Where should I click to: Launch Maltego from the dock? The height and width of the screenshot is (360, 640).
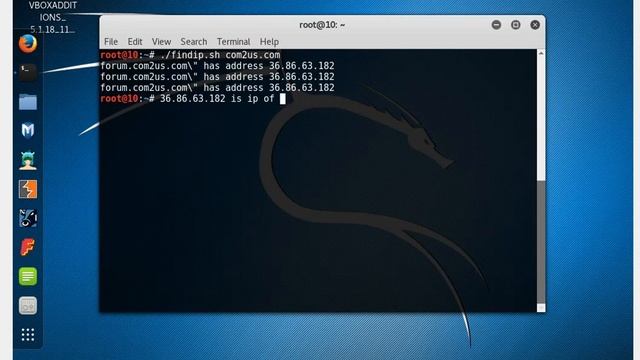28,131
